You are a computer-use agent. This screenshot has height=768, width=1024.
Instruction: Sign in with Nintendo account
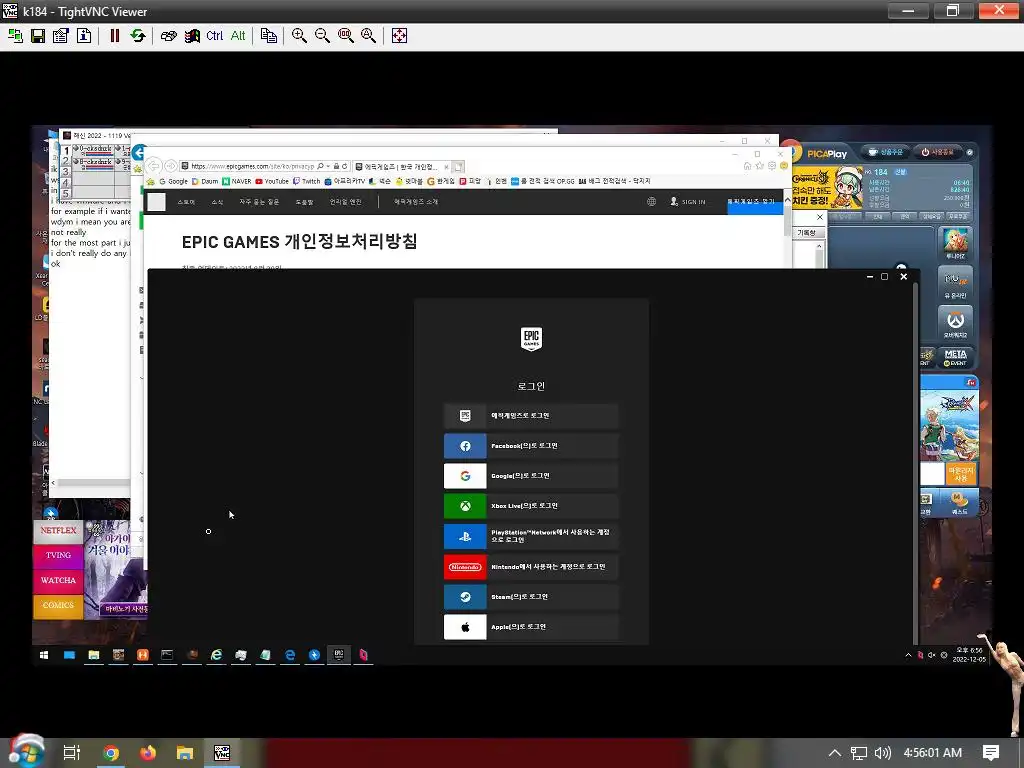tap(531, 567)
